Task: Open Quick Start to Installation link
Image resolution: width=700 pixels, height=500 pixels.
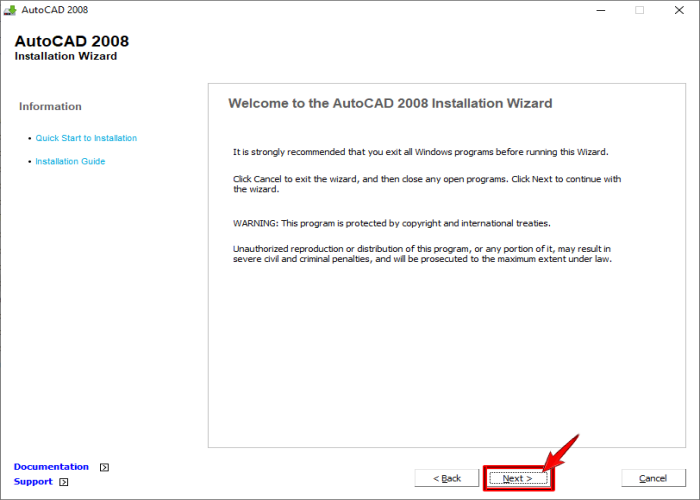Action: 86,138
